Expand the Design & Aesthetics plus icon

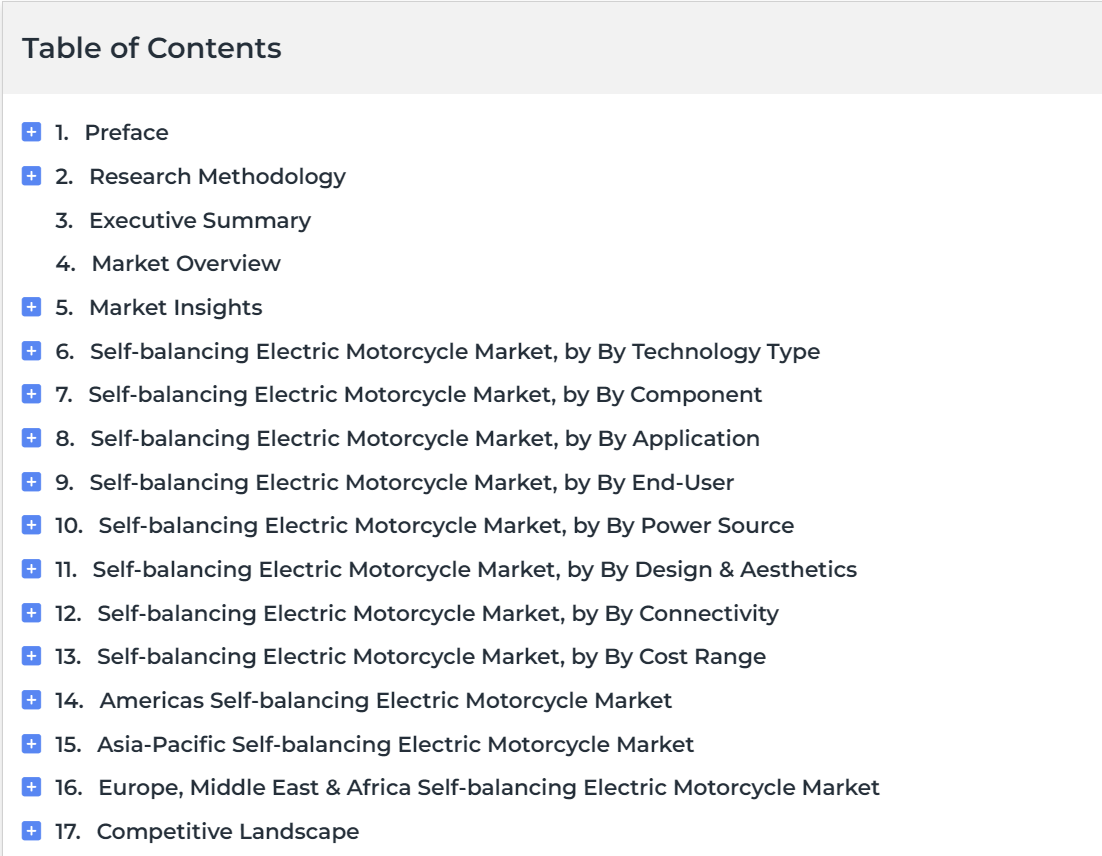coord(32,569)
